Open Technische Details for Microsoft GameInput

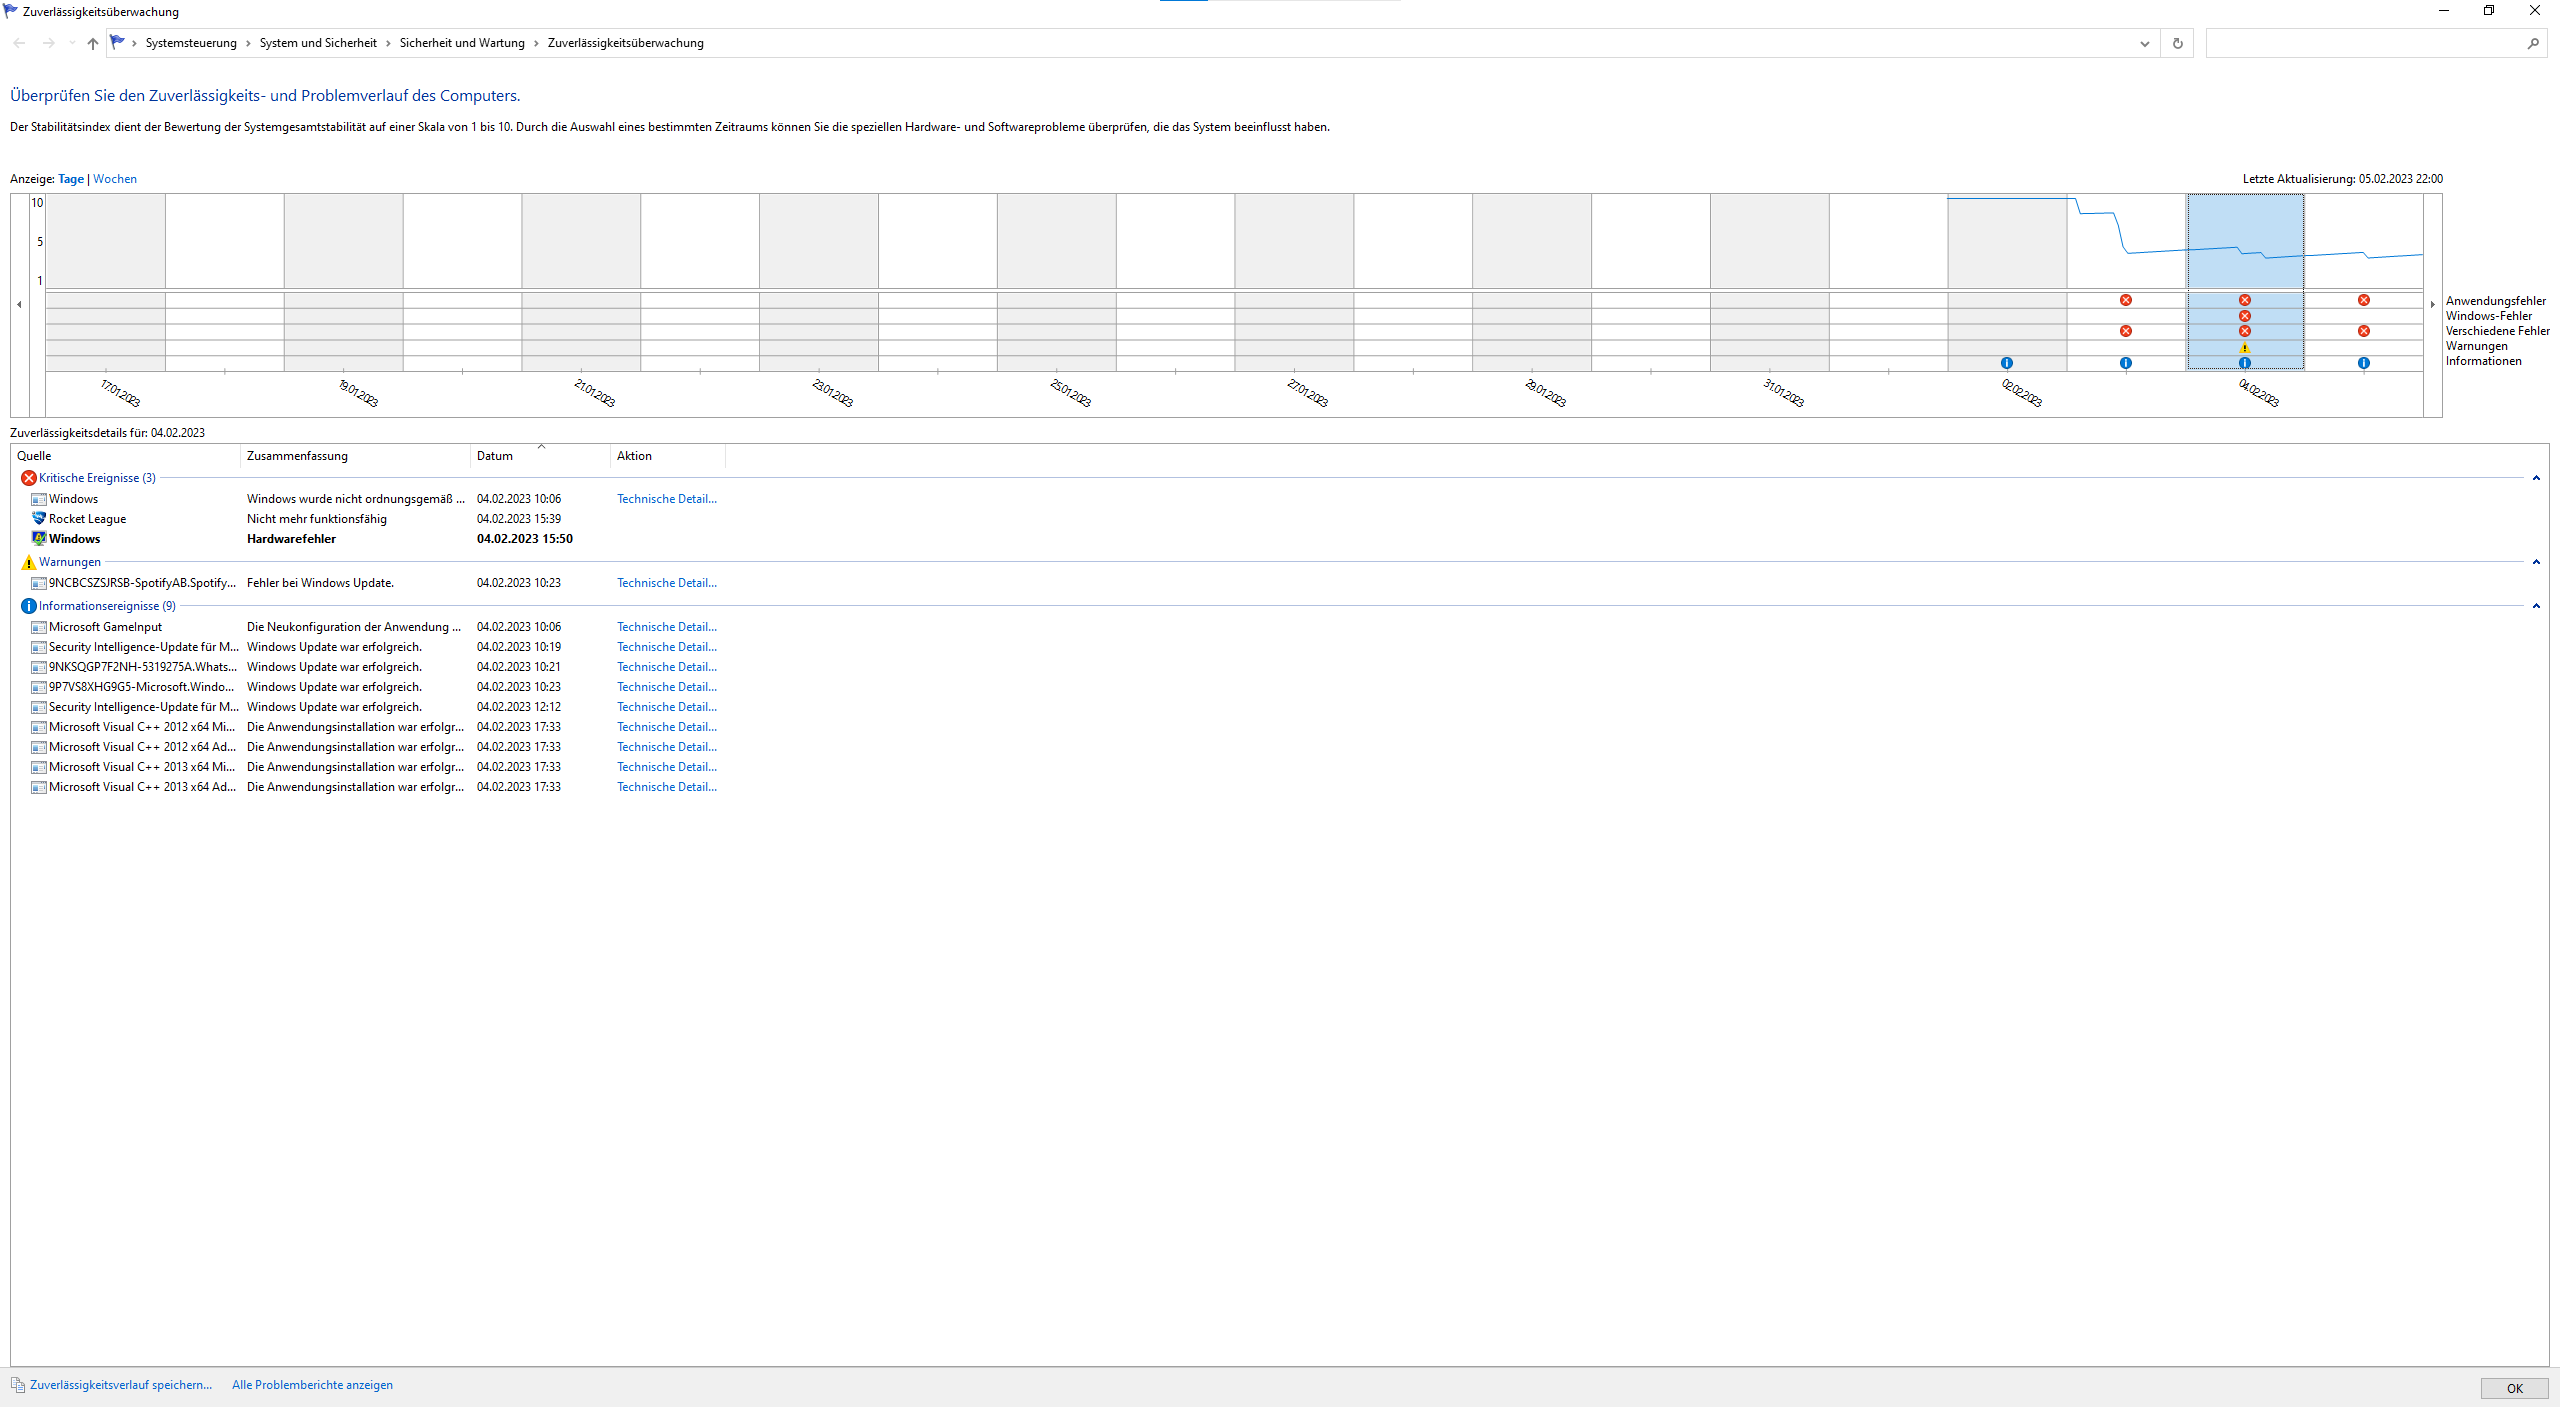click(666, 627)
